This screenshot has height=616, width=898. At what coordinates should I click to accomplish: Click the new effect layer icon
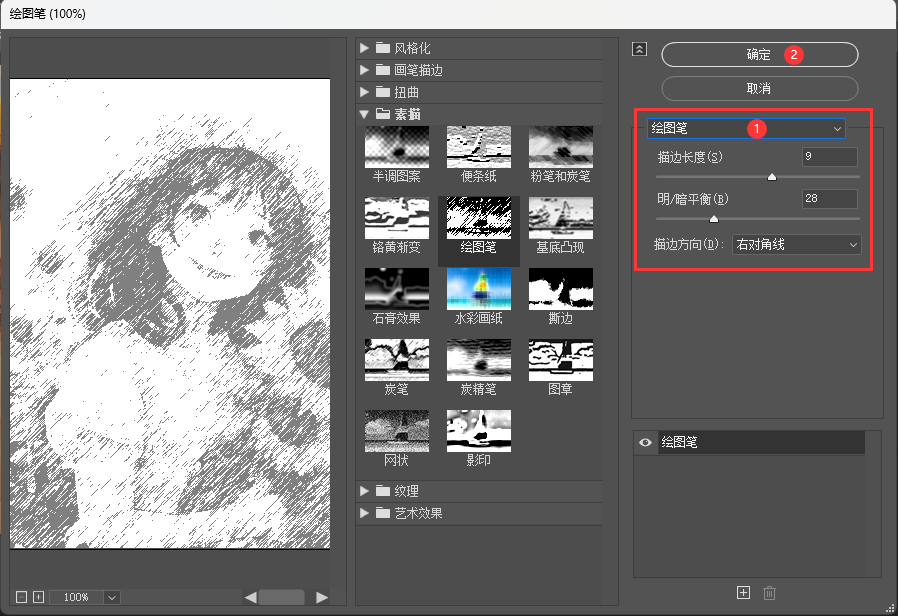click(x=743, y=592)
